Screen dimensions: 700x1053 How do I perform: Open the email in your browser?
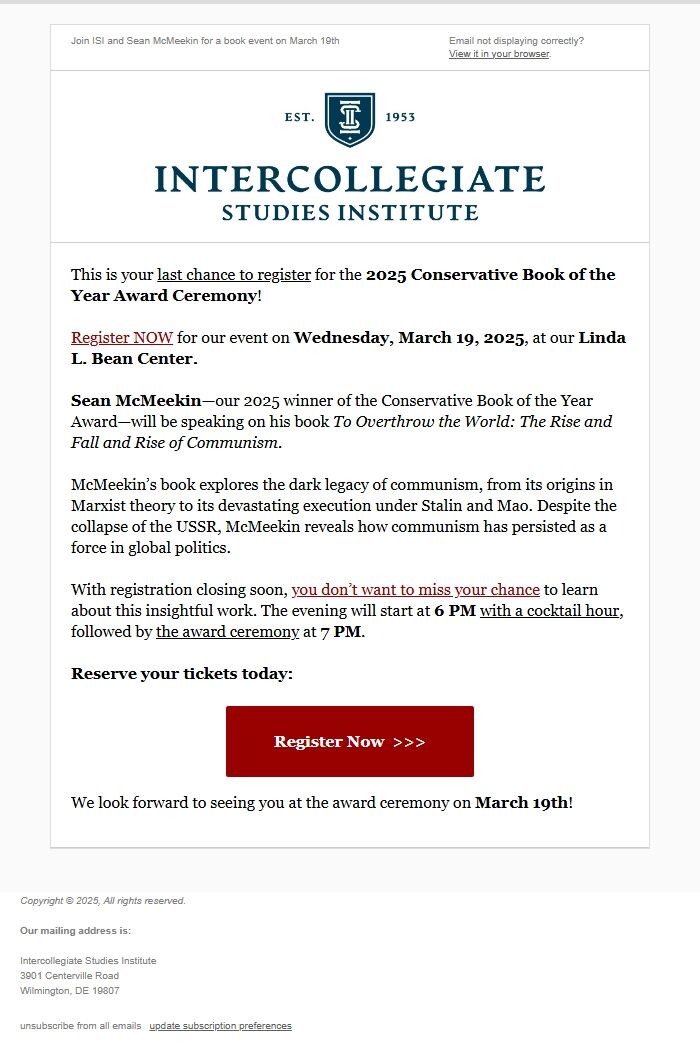click(x=498, y=54)
